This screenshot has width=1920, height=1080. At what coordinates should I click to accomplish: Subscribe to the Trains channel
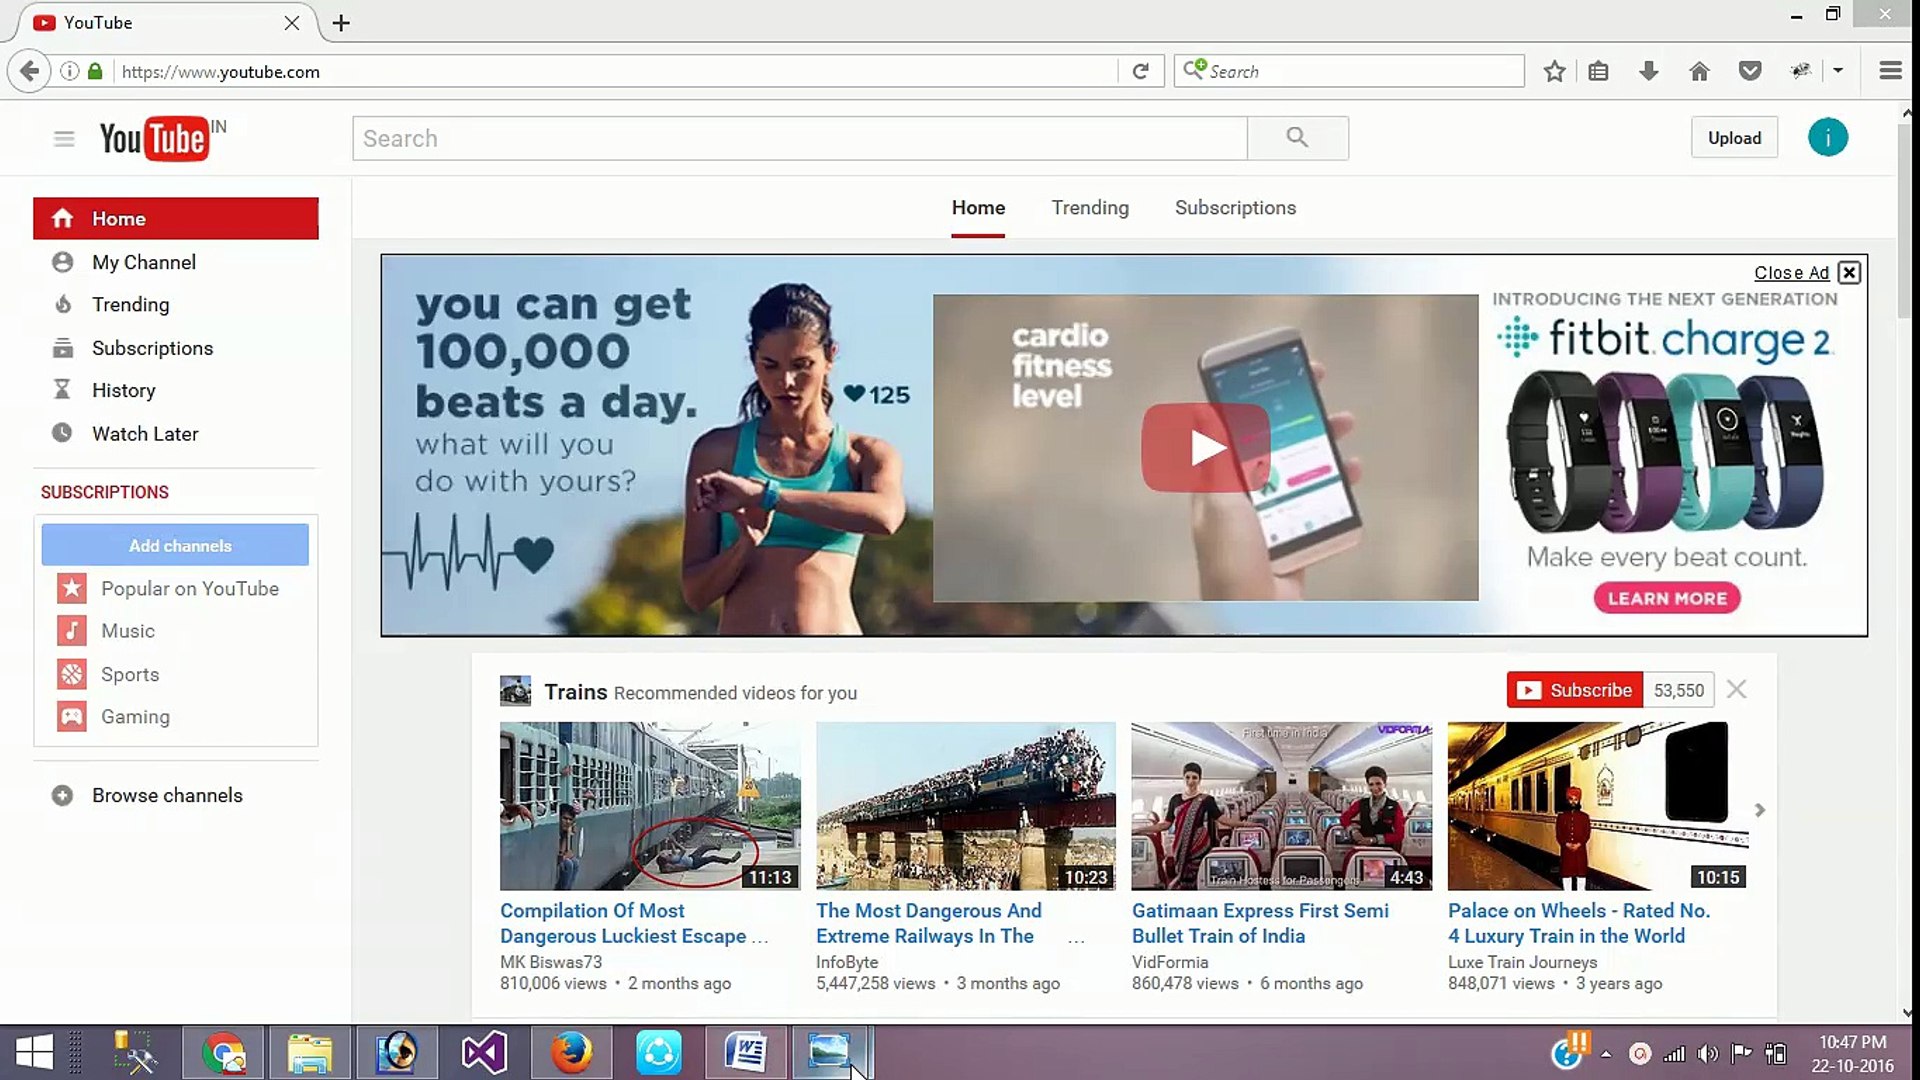coord(1575,690)
